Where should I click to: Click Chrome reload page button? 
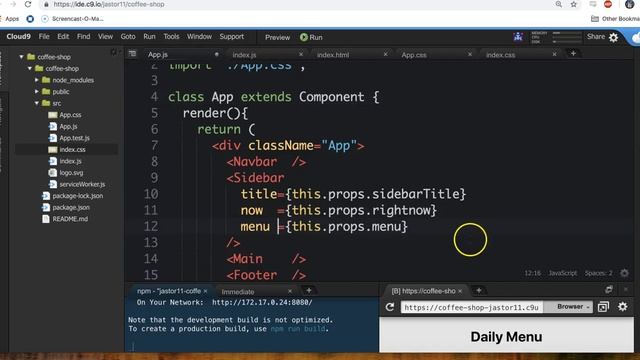pos(28,4)
